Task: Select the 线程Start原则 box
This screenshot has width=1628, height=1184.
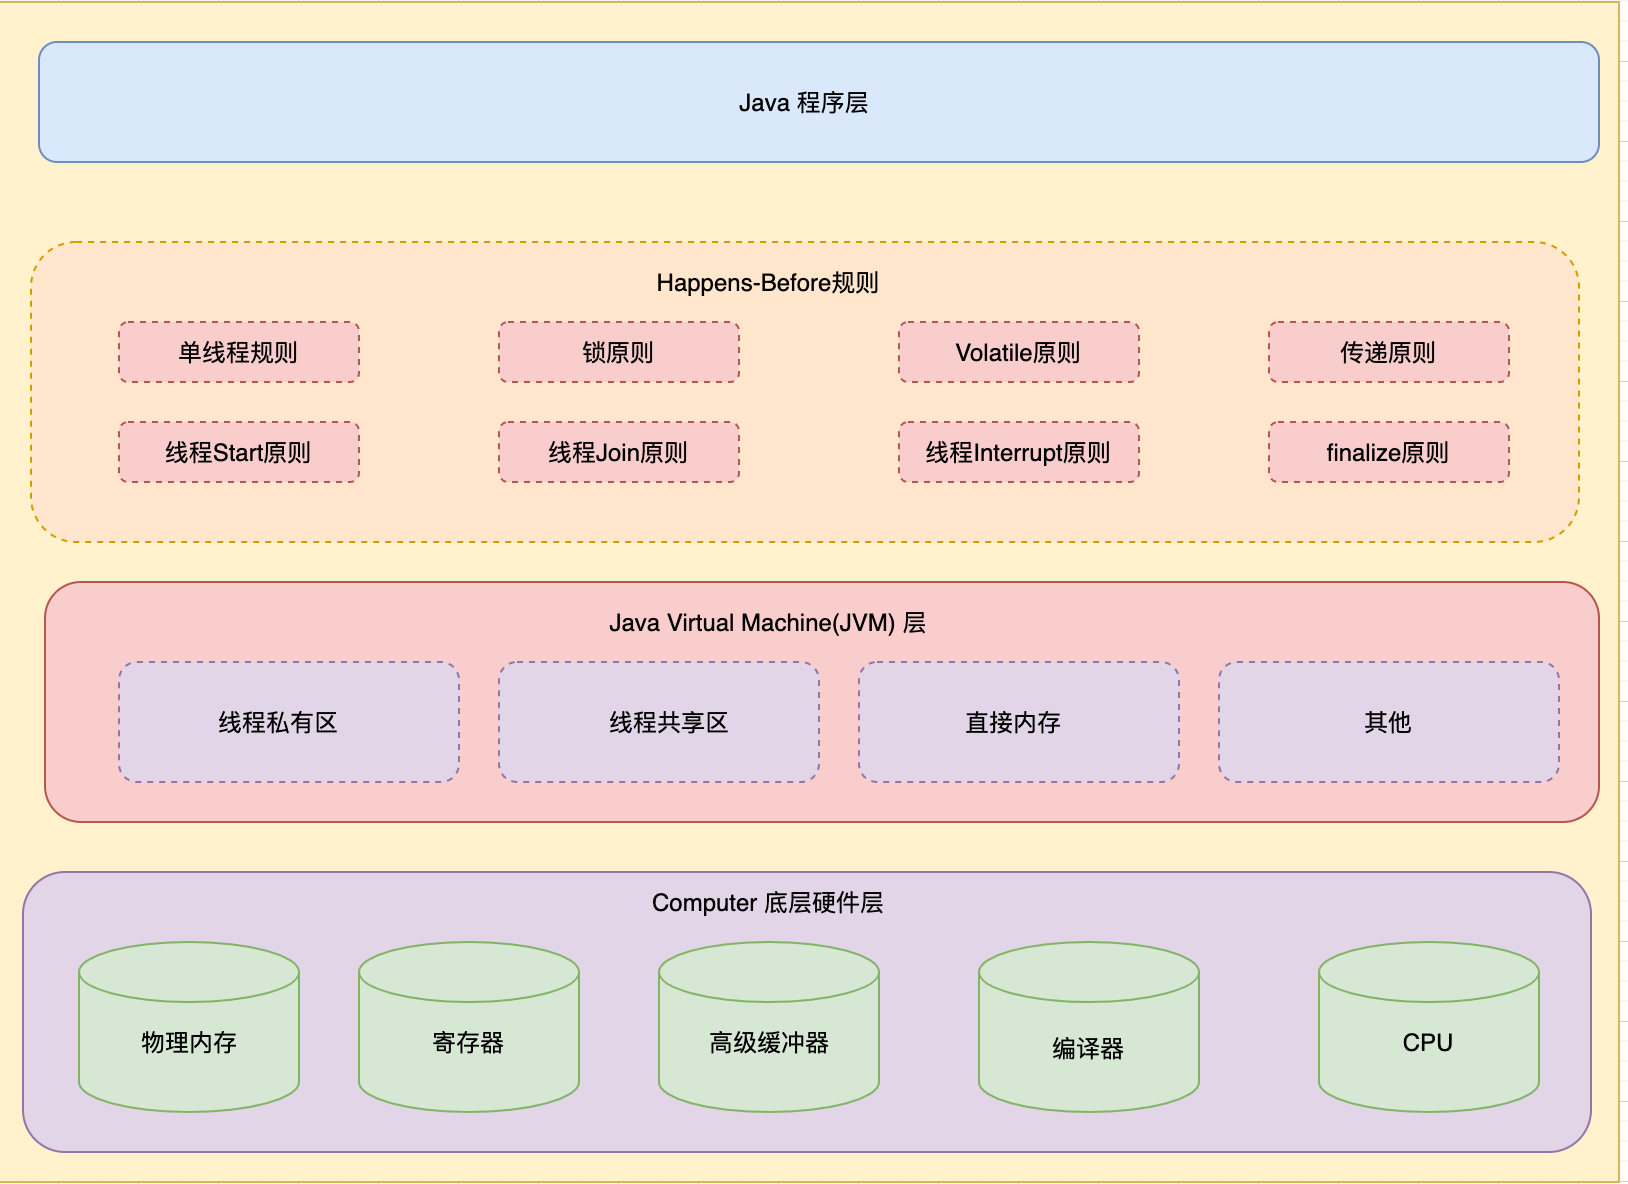Action: tap(239, 452)
